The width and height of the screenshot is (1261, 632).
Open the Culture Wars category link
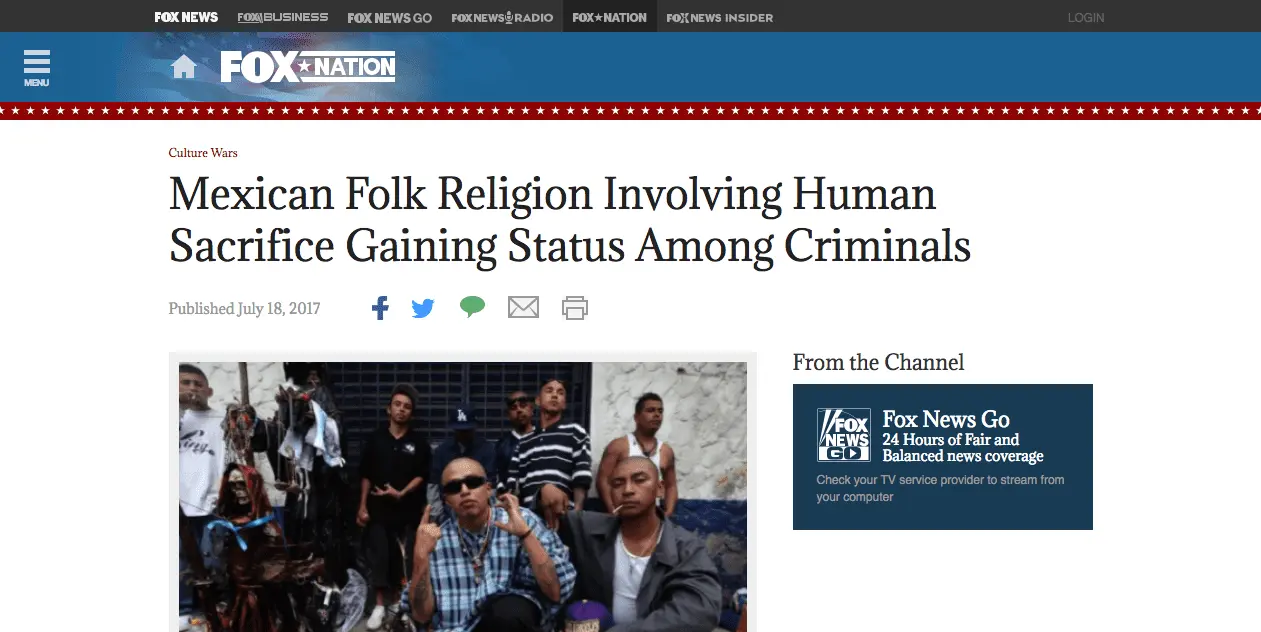(203, 153)
